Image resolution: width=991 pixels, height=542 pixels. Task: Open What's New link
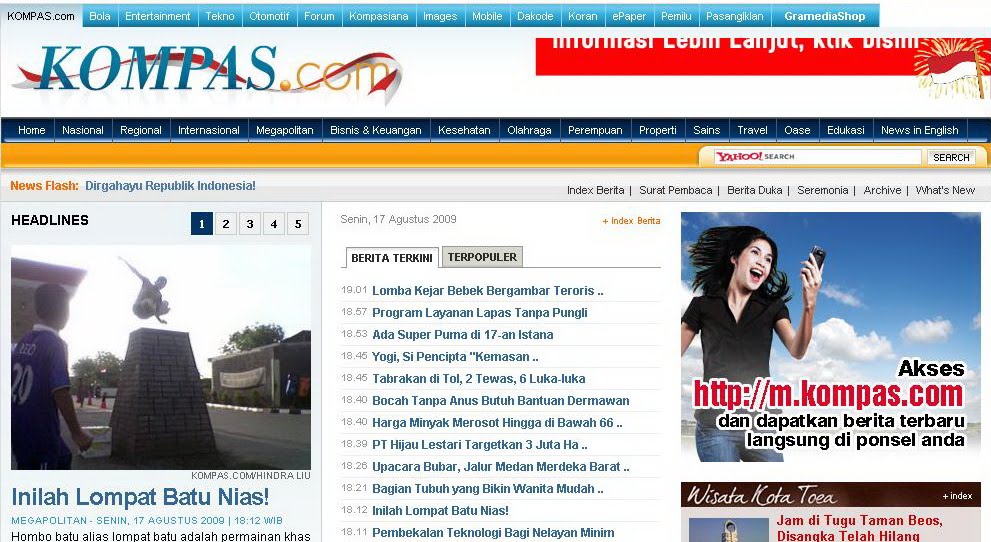(x=945, y=190)
